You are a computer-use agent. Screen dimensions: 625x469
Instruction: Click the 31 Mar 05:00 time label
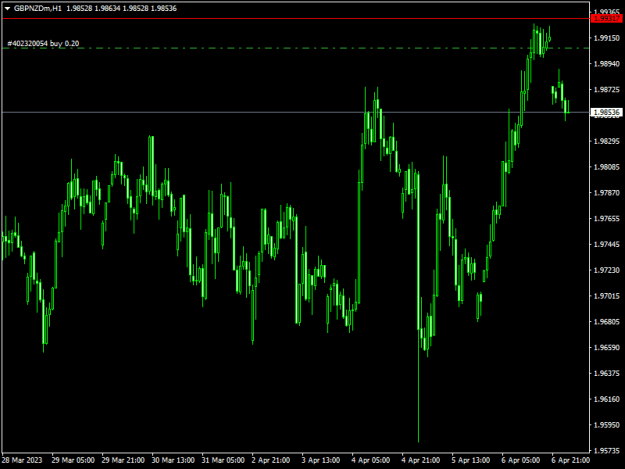[x=223, y=460]
